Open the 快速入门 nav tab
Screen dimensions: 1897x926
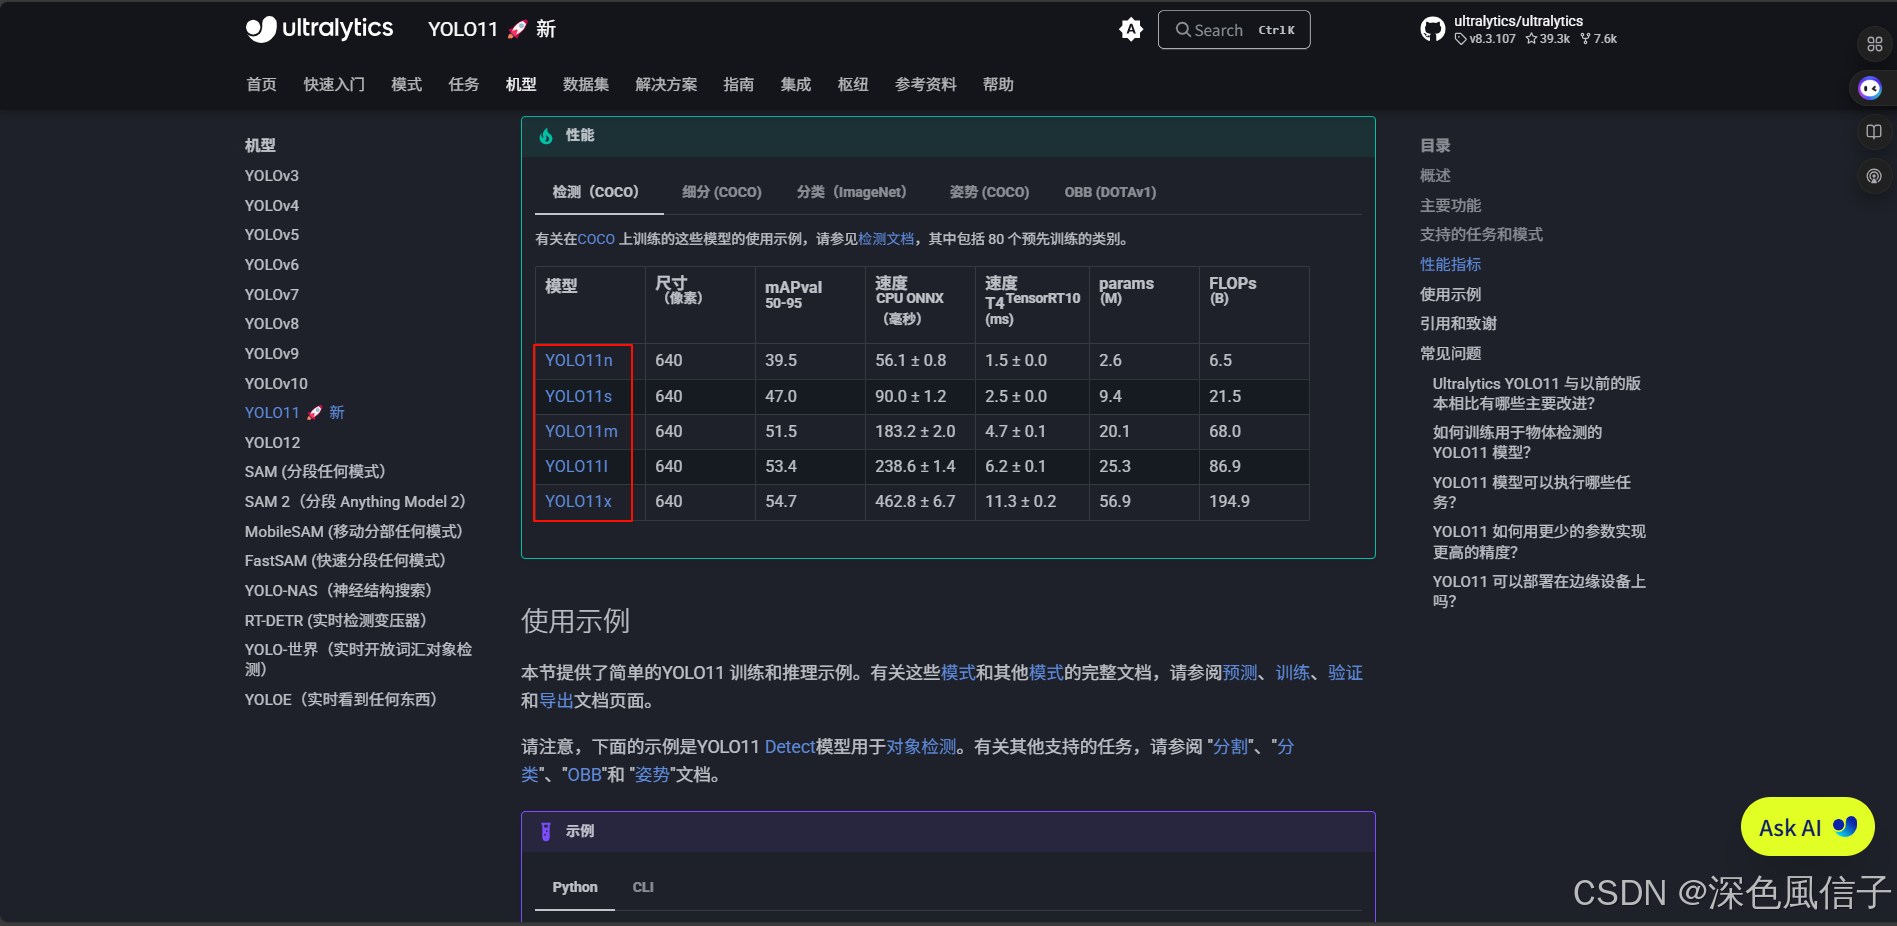click(334, 85)
